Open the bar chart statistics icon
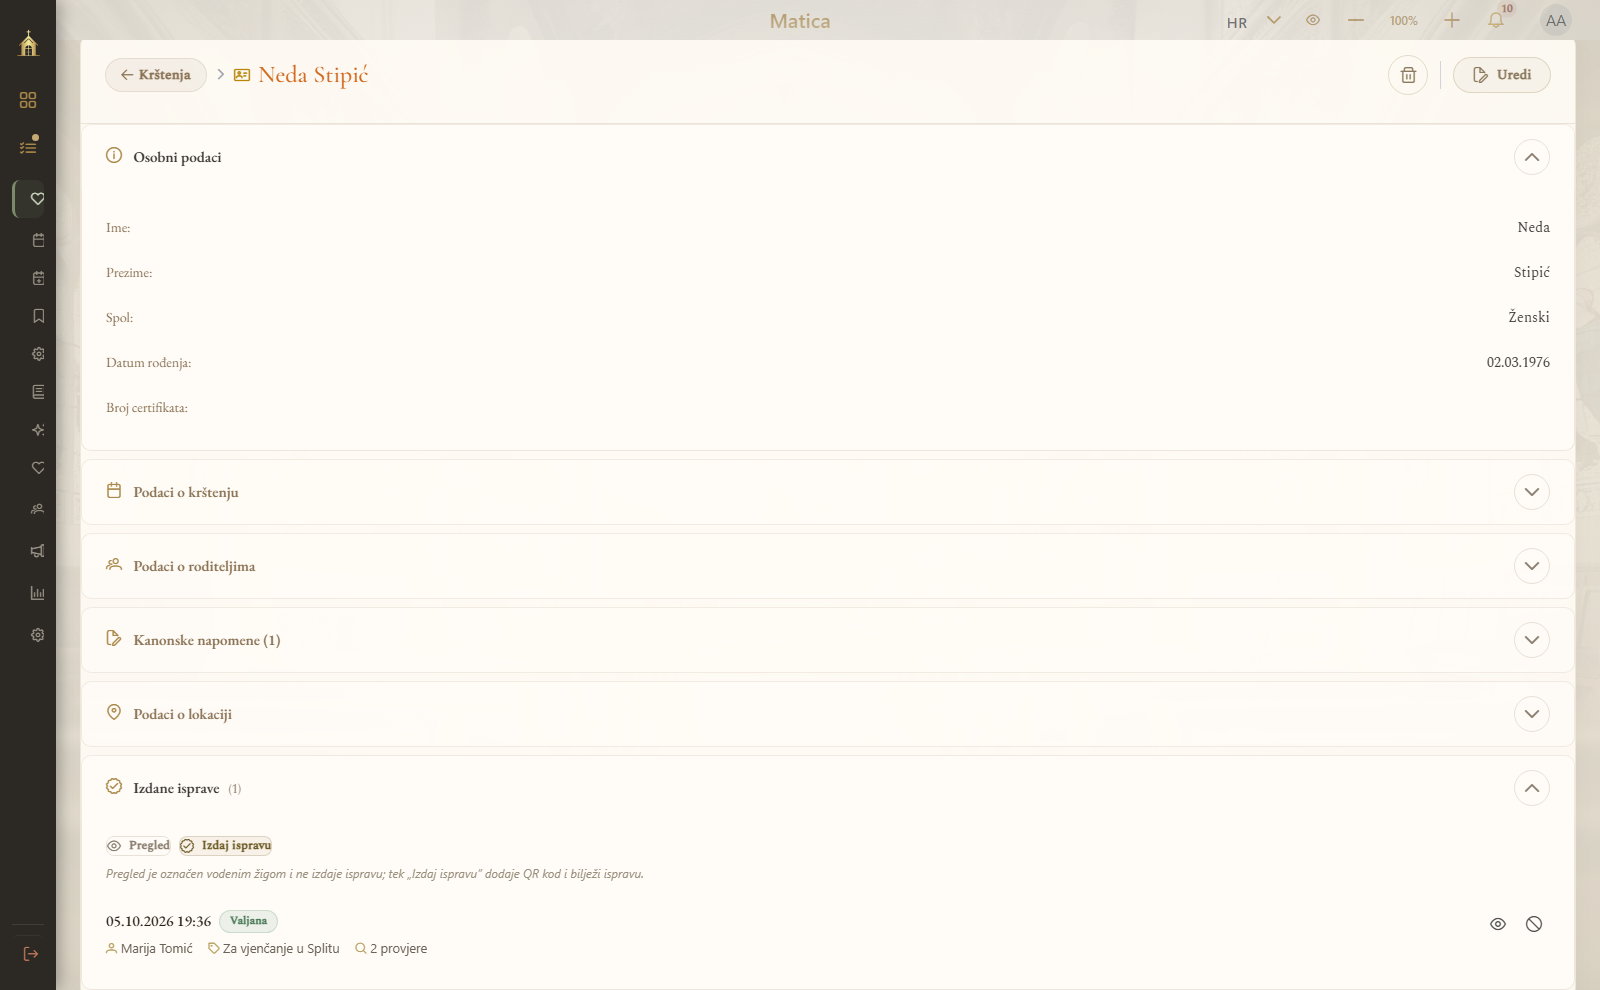This screenshot has width=1600, height=990. click(38, 593)
